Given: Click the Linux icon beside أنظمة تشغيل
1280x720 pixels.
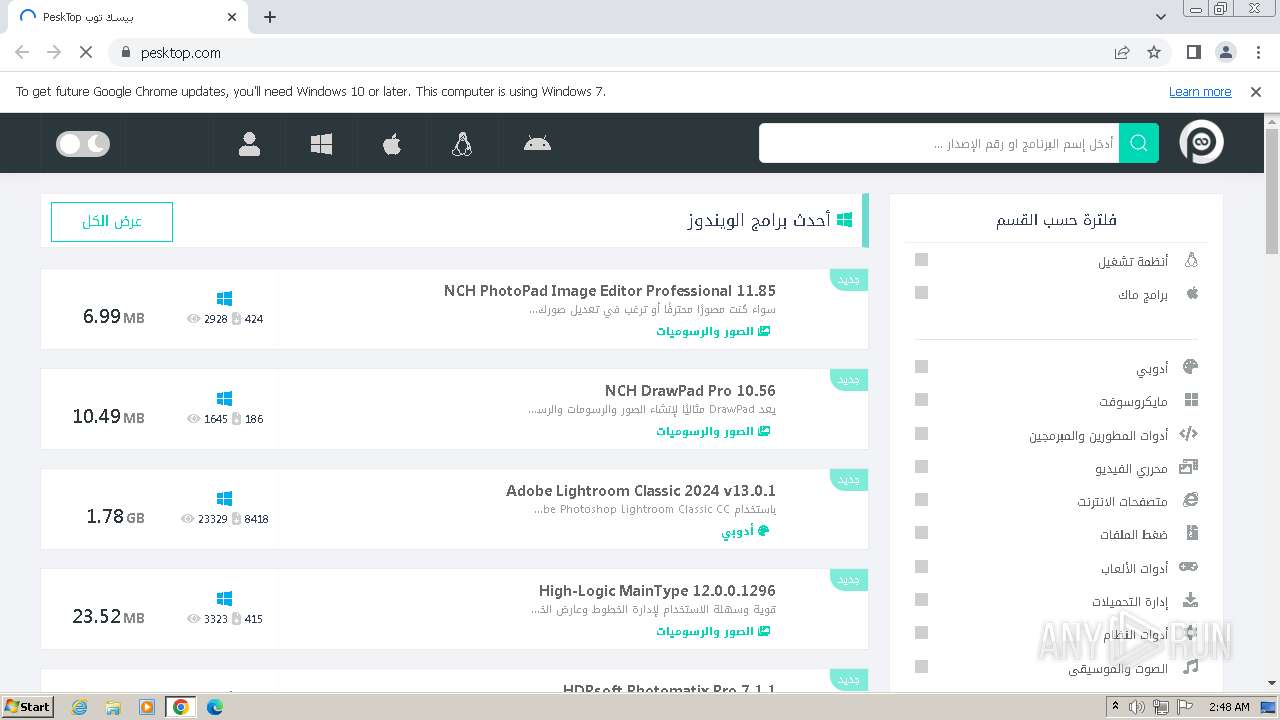Looking at the screenshot, I should tap(1191, 260).
